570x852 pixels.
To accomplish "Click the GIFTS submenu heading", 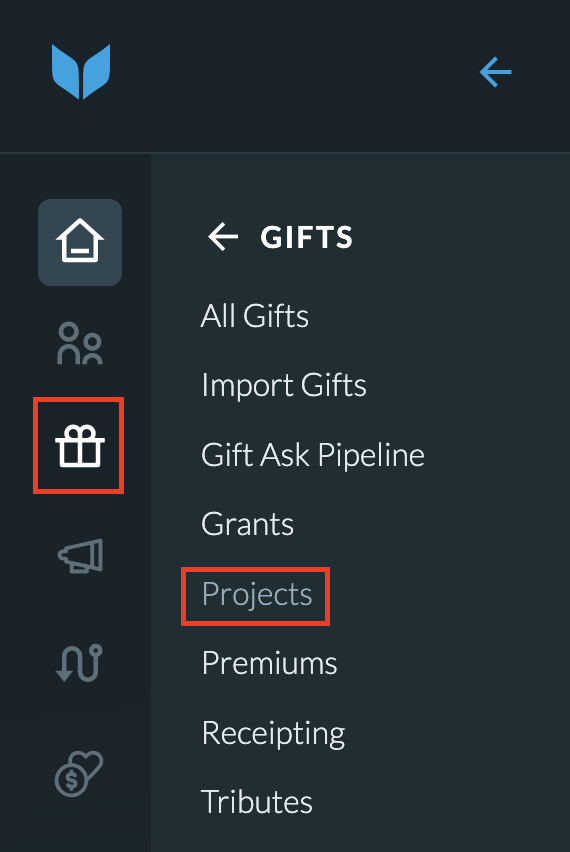I will 306,237.
